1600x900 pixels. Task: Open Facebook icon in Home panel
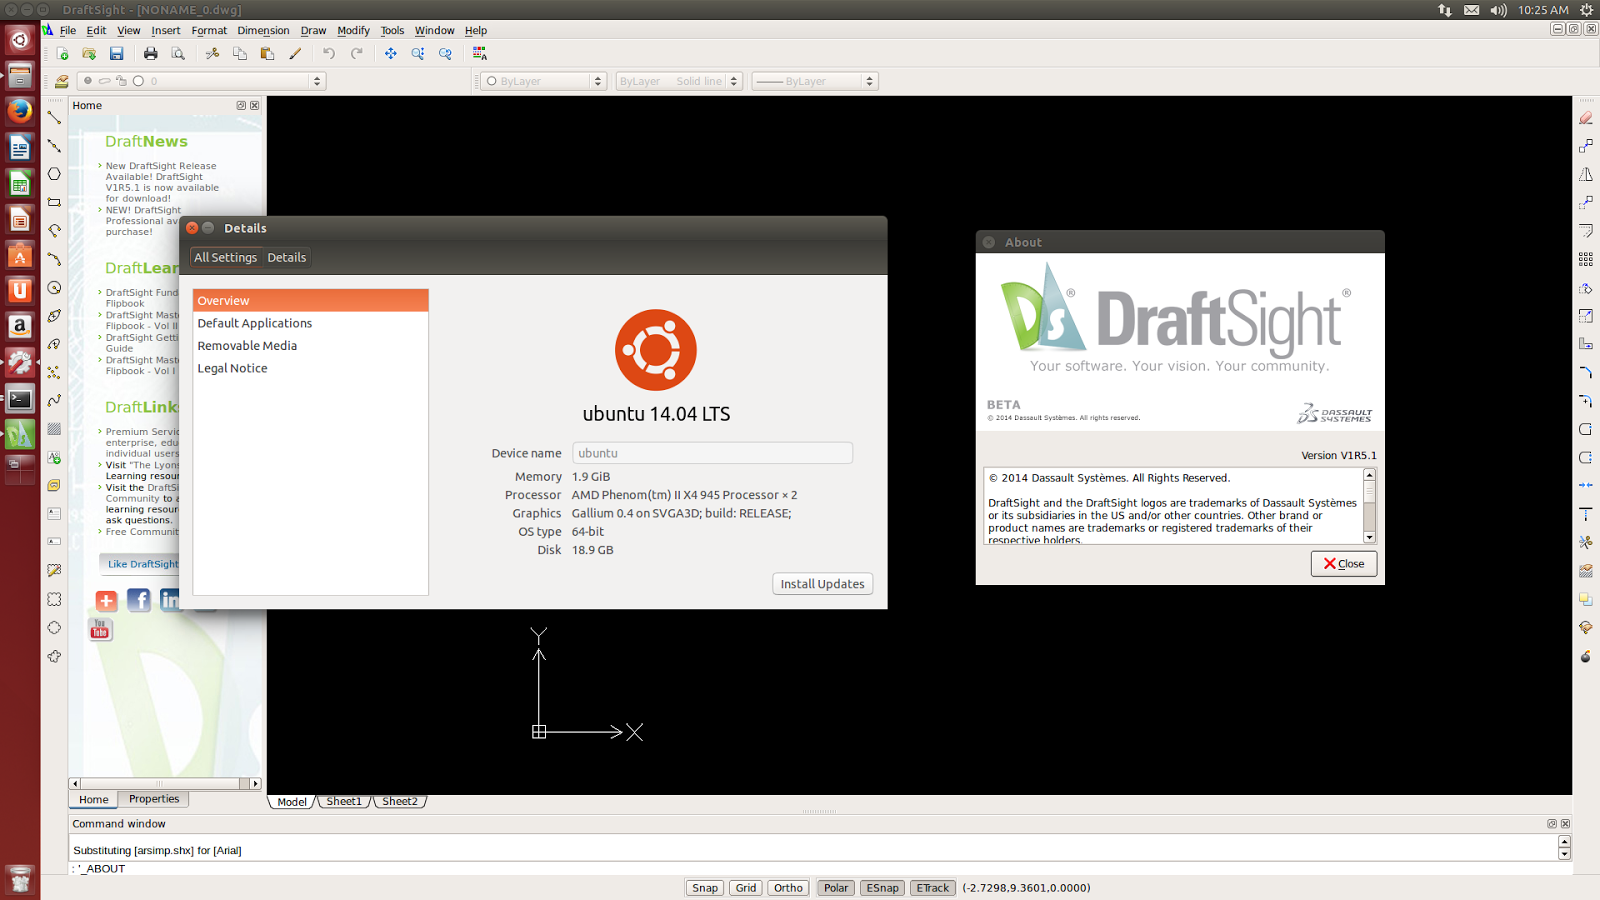pyautogui.click(x=139, y=600)
